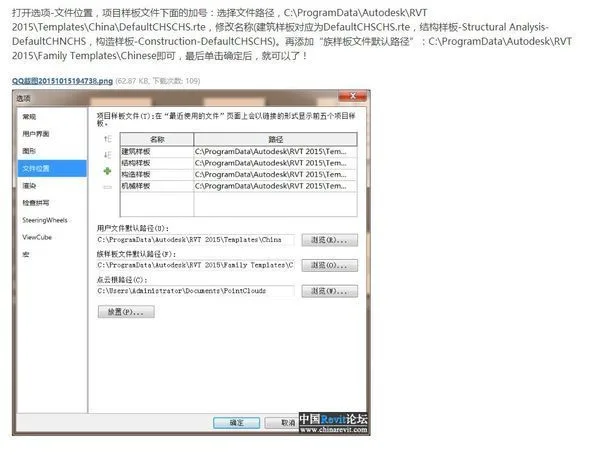
Task: Open the QQ截图20151015194738.png attachment link
Action: pos(62,81)
